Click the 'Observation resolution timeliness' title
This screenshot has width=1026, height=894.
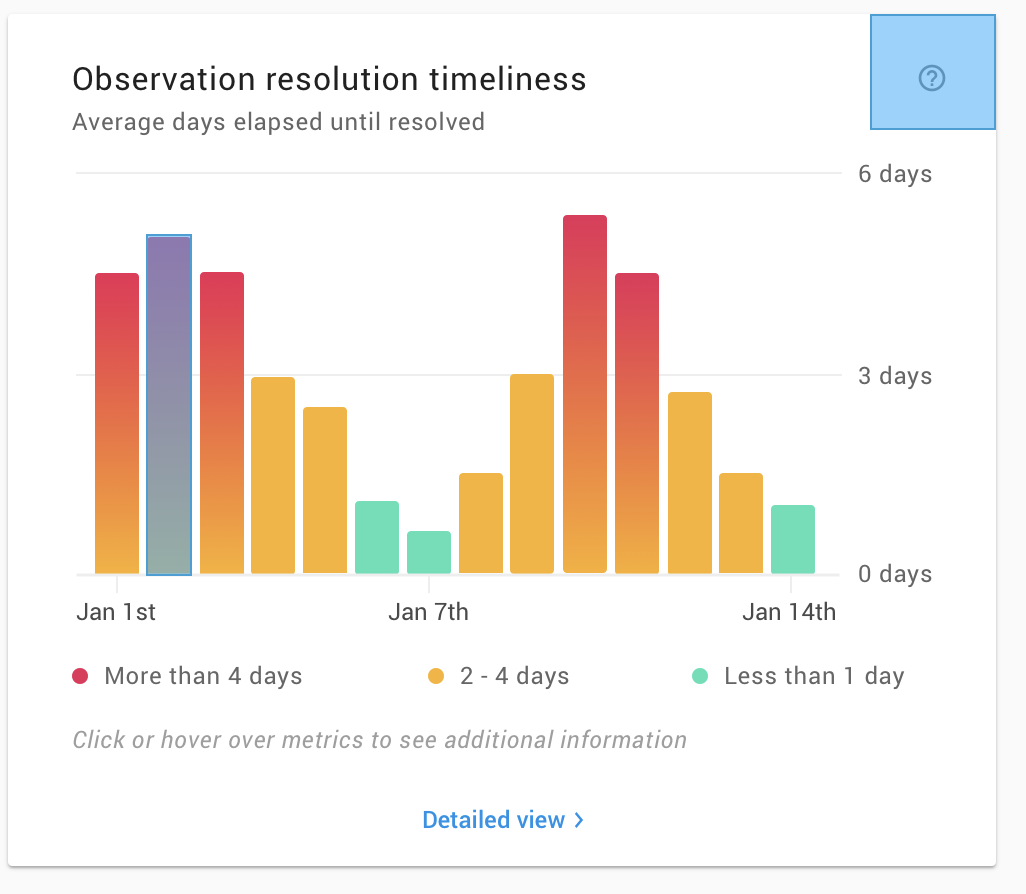point(328,79)
